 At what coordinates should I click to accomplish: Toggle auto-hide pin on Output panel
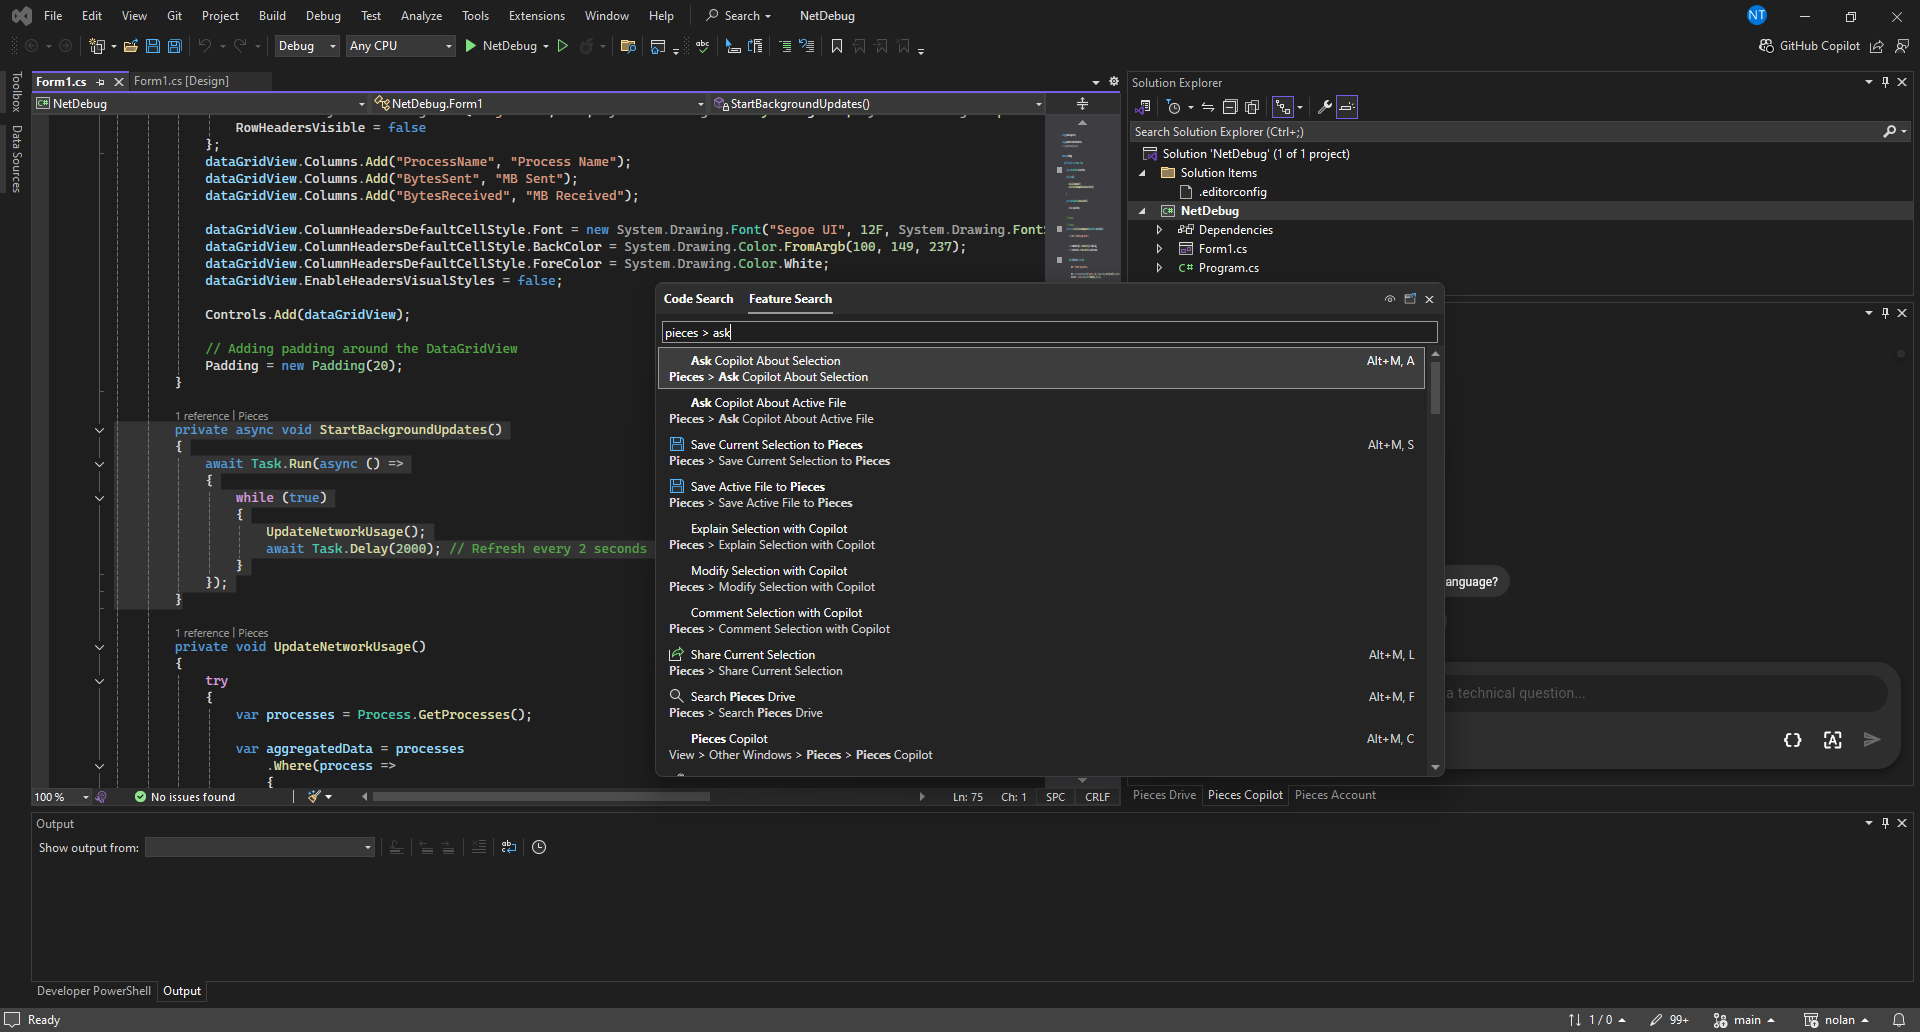1885,823
